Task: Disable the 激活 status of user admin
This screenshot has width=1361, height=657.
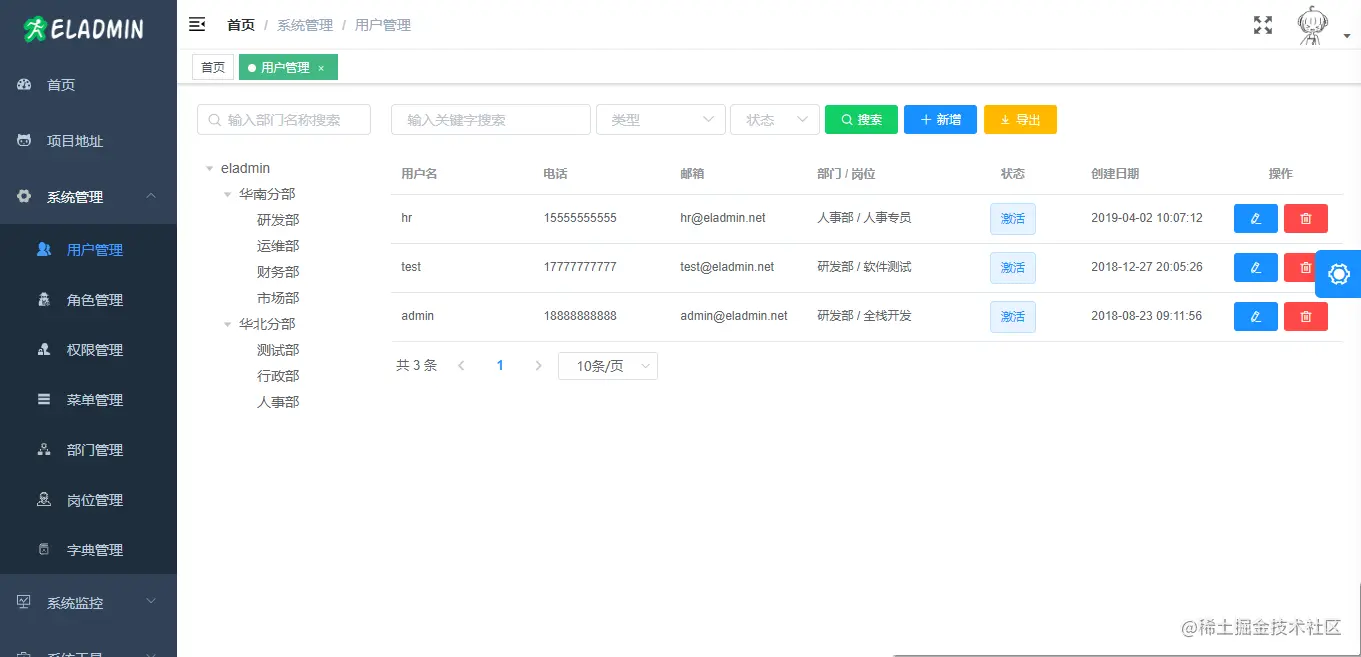Action: tap(1012, 316)
